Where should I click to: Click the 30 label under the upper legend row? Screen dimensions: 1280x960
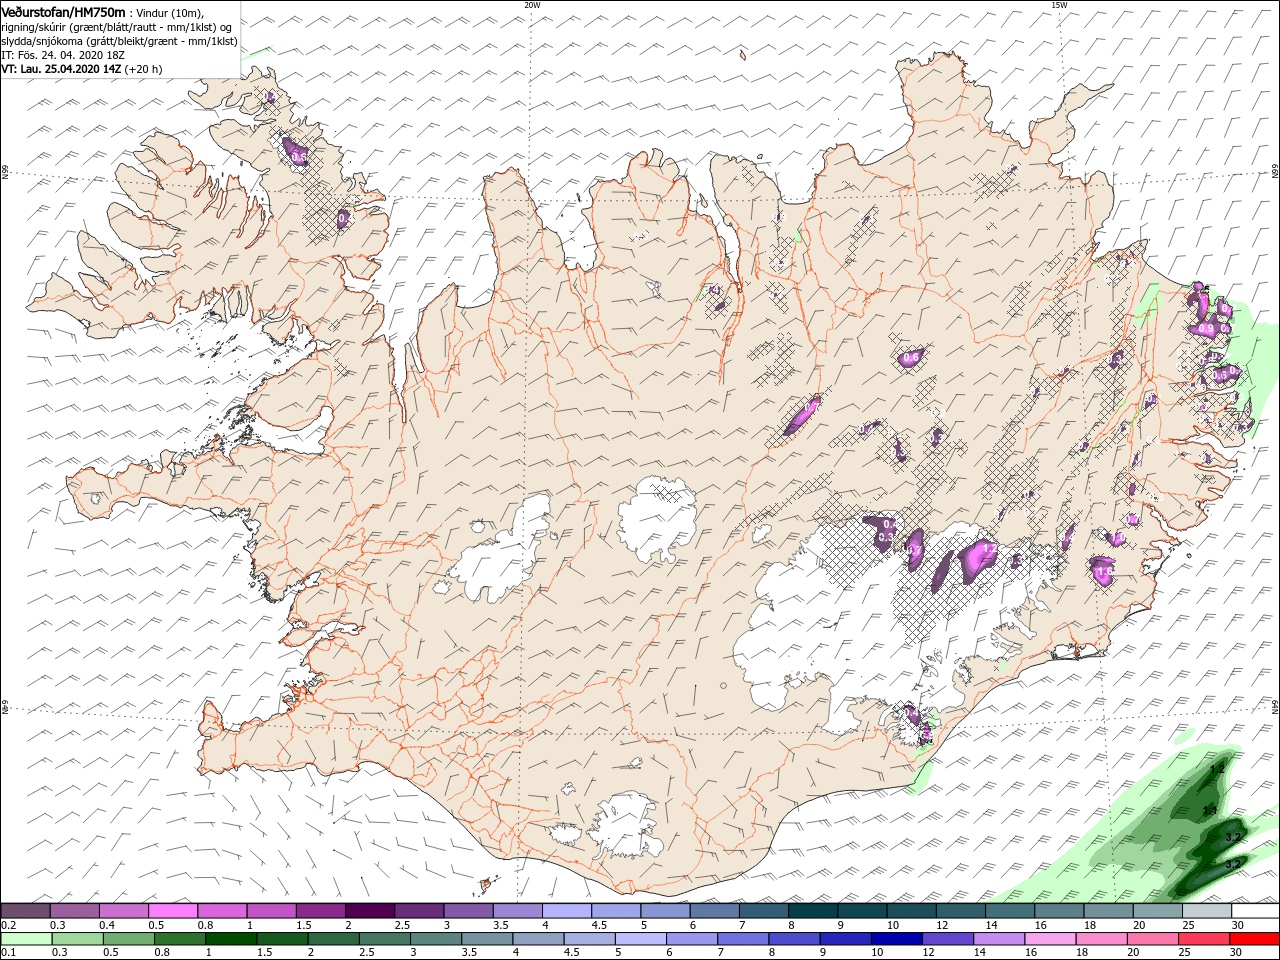tap(1236, 925)
